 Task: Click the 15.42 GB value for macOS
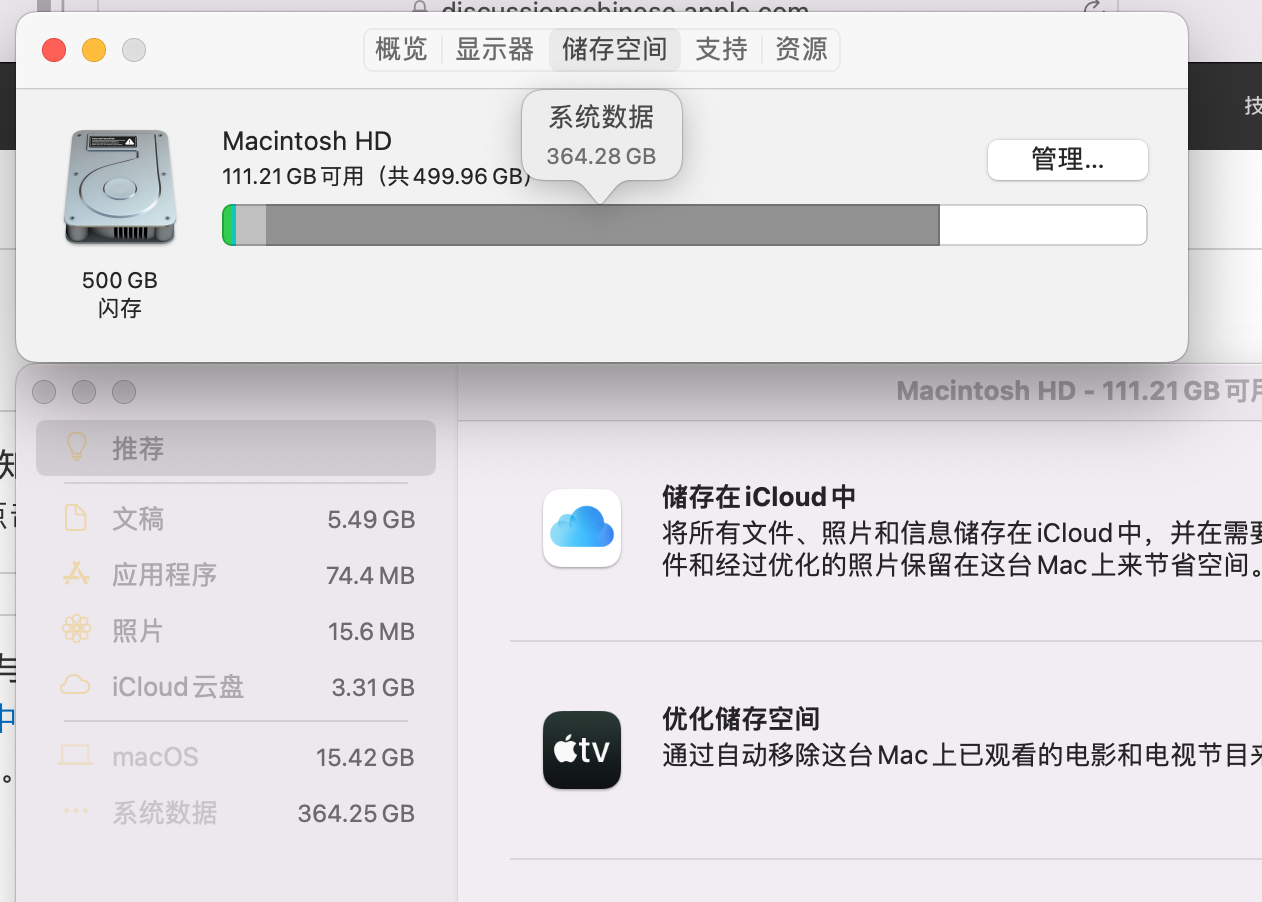point(365,758)
